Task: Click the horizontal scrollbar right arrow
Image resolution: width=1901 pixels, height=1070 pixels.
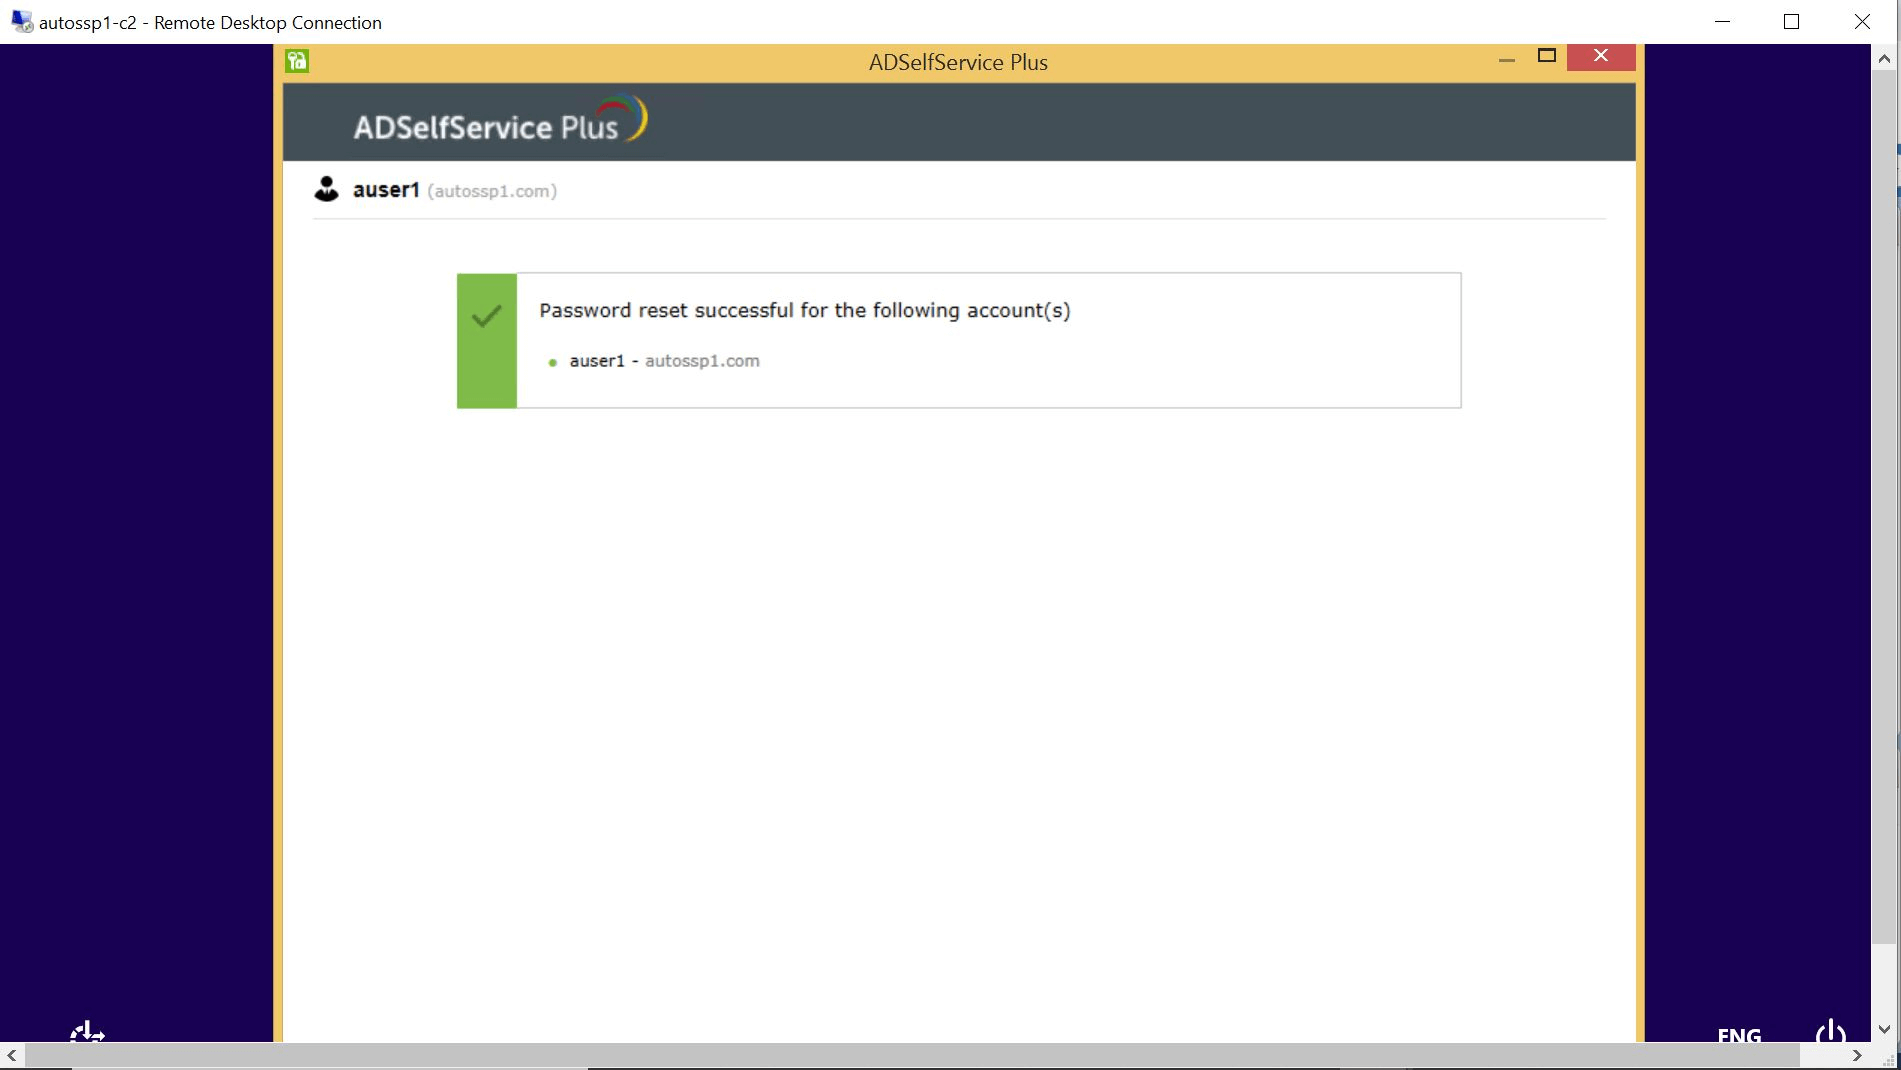Action: pyautogui.click(x=1858, y=1055)
